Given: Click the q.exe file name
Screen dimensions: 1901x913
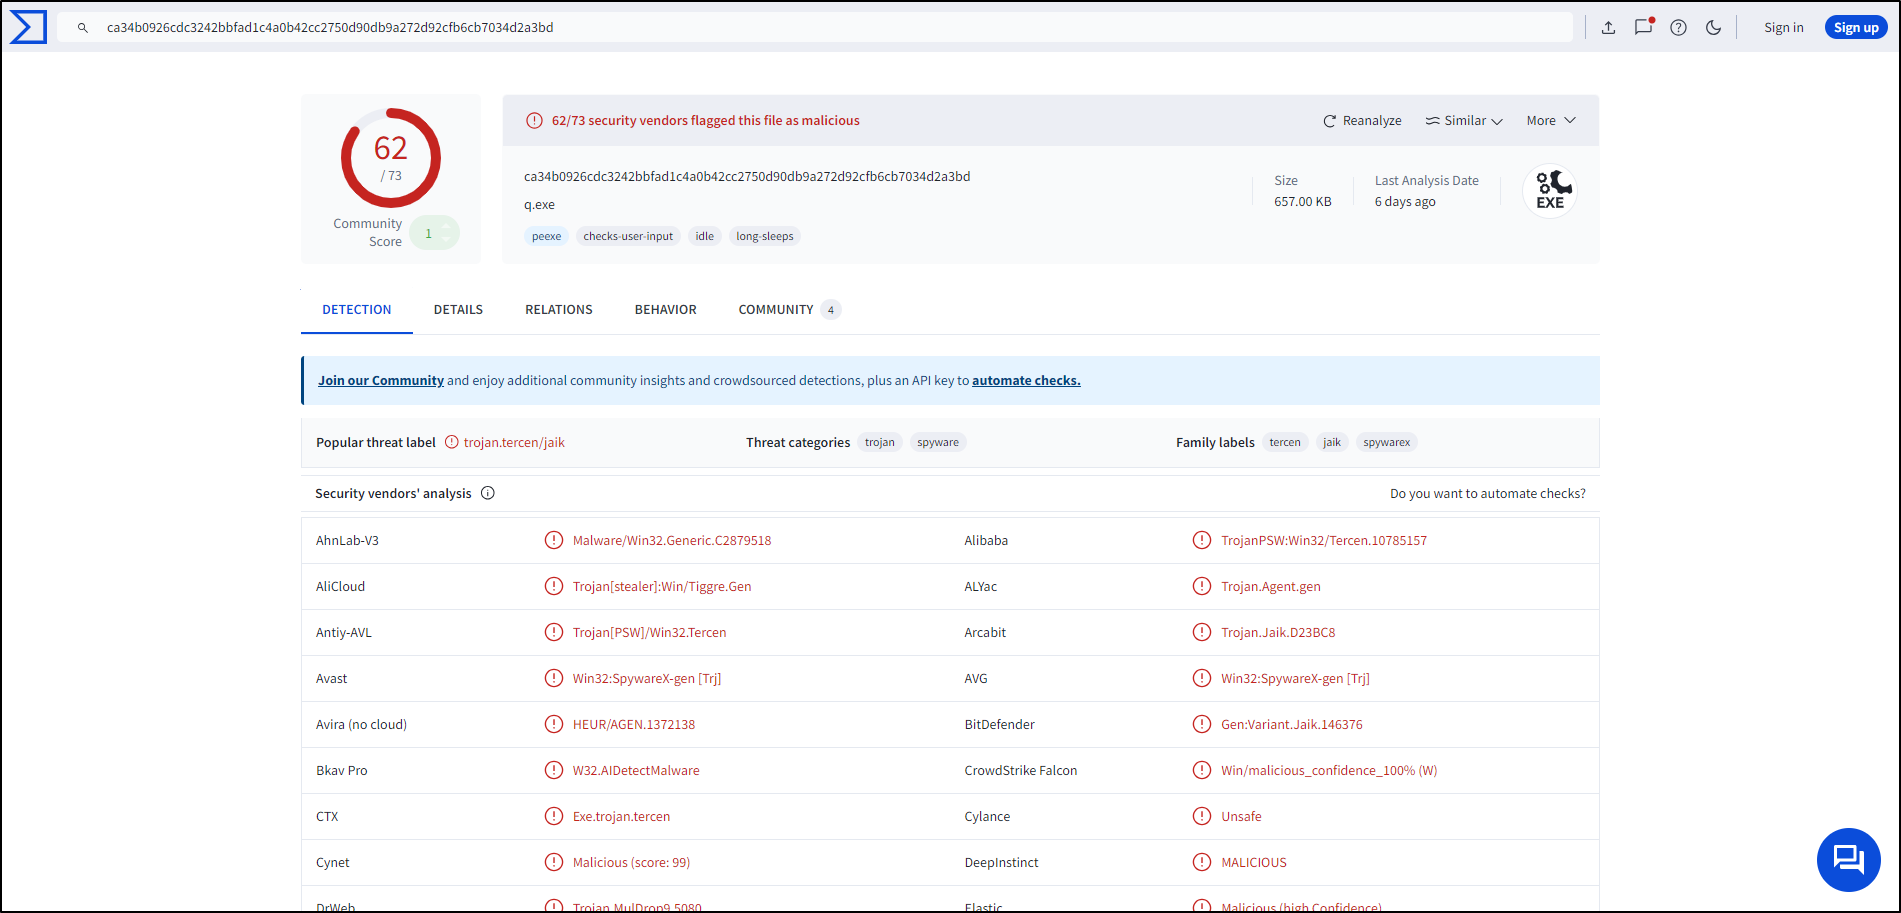Looking at the screenshot, I should [539, 205].
